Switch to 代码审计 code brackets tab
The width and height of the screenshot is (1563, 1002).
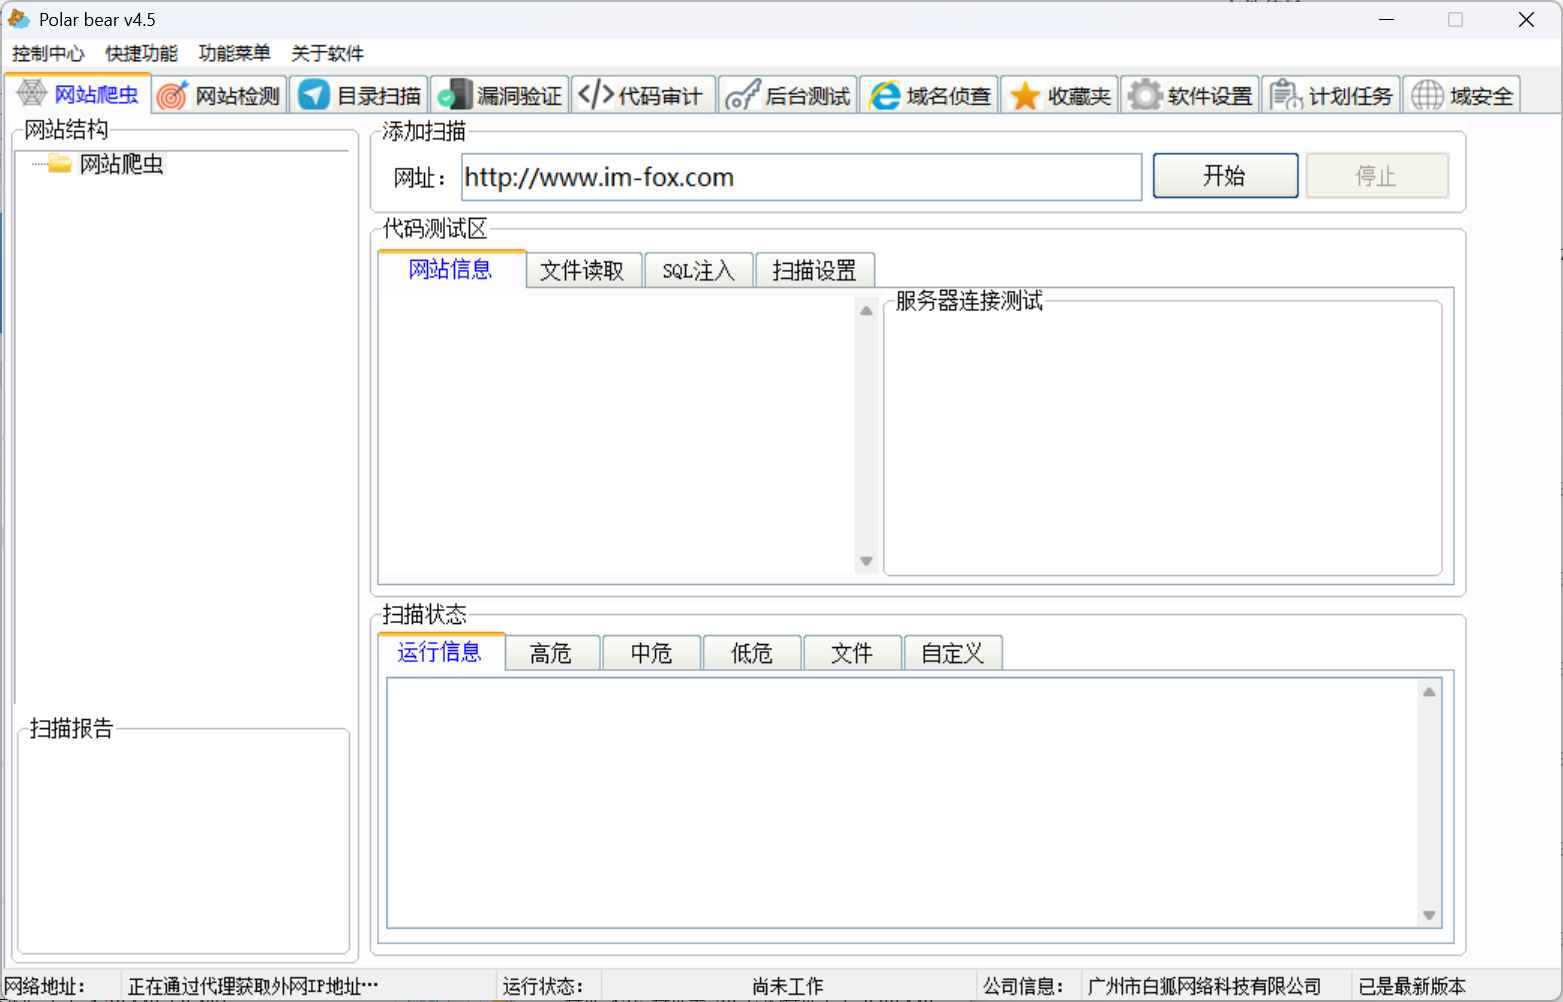[x=643, y=96]
